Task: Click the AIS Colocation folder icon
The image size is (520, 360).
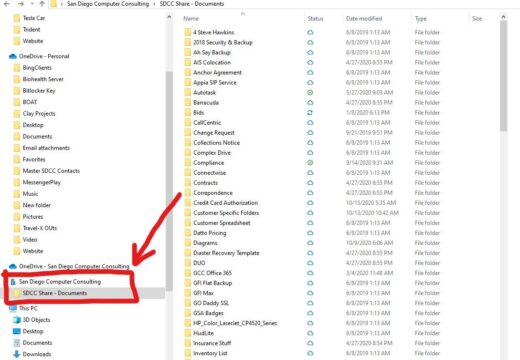Action: coord(188,62)
